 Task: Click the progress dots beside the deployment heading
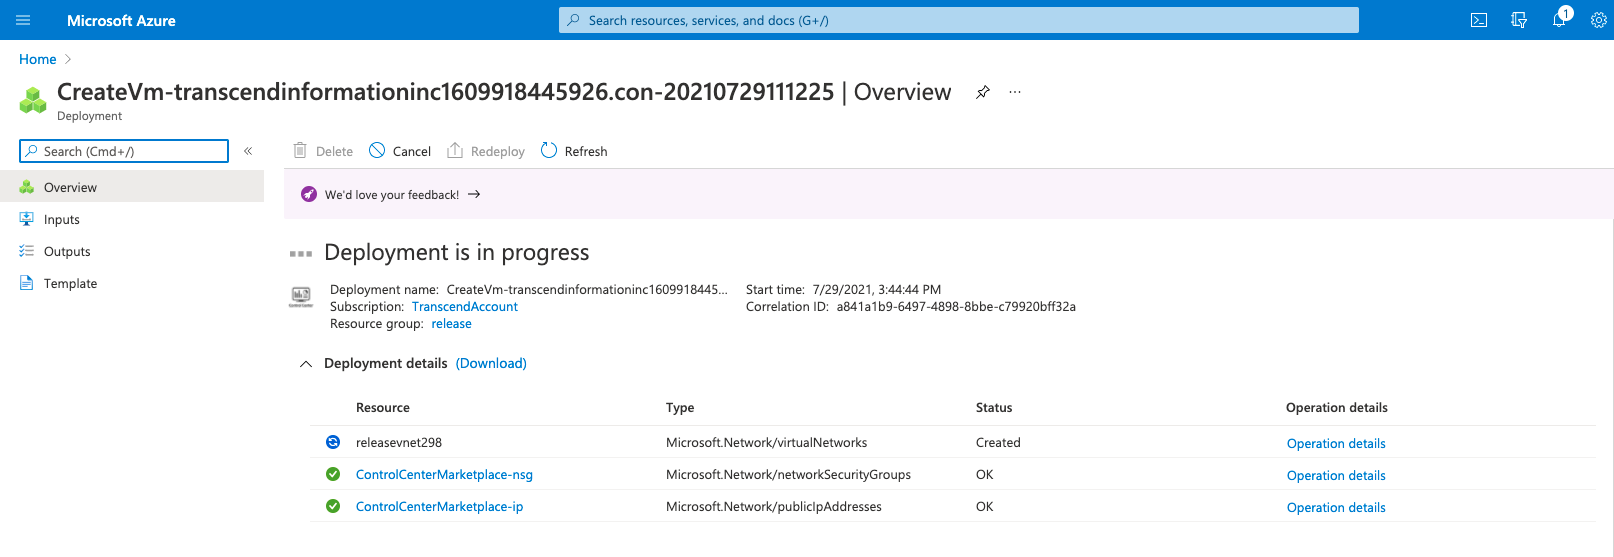(301, 253)
